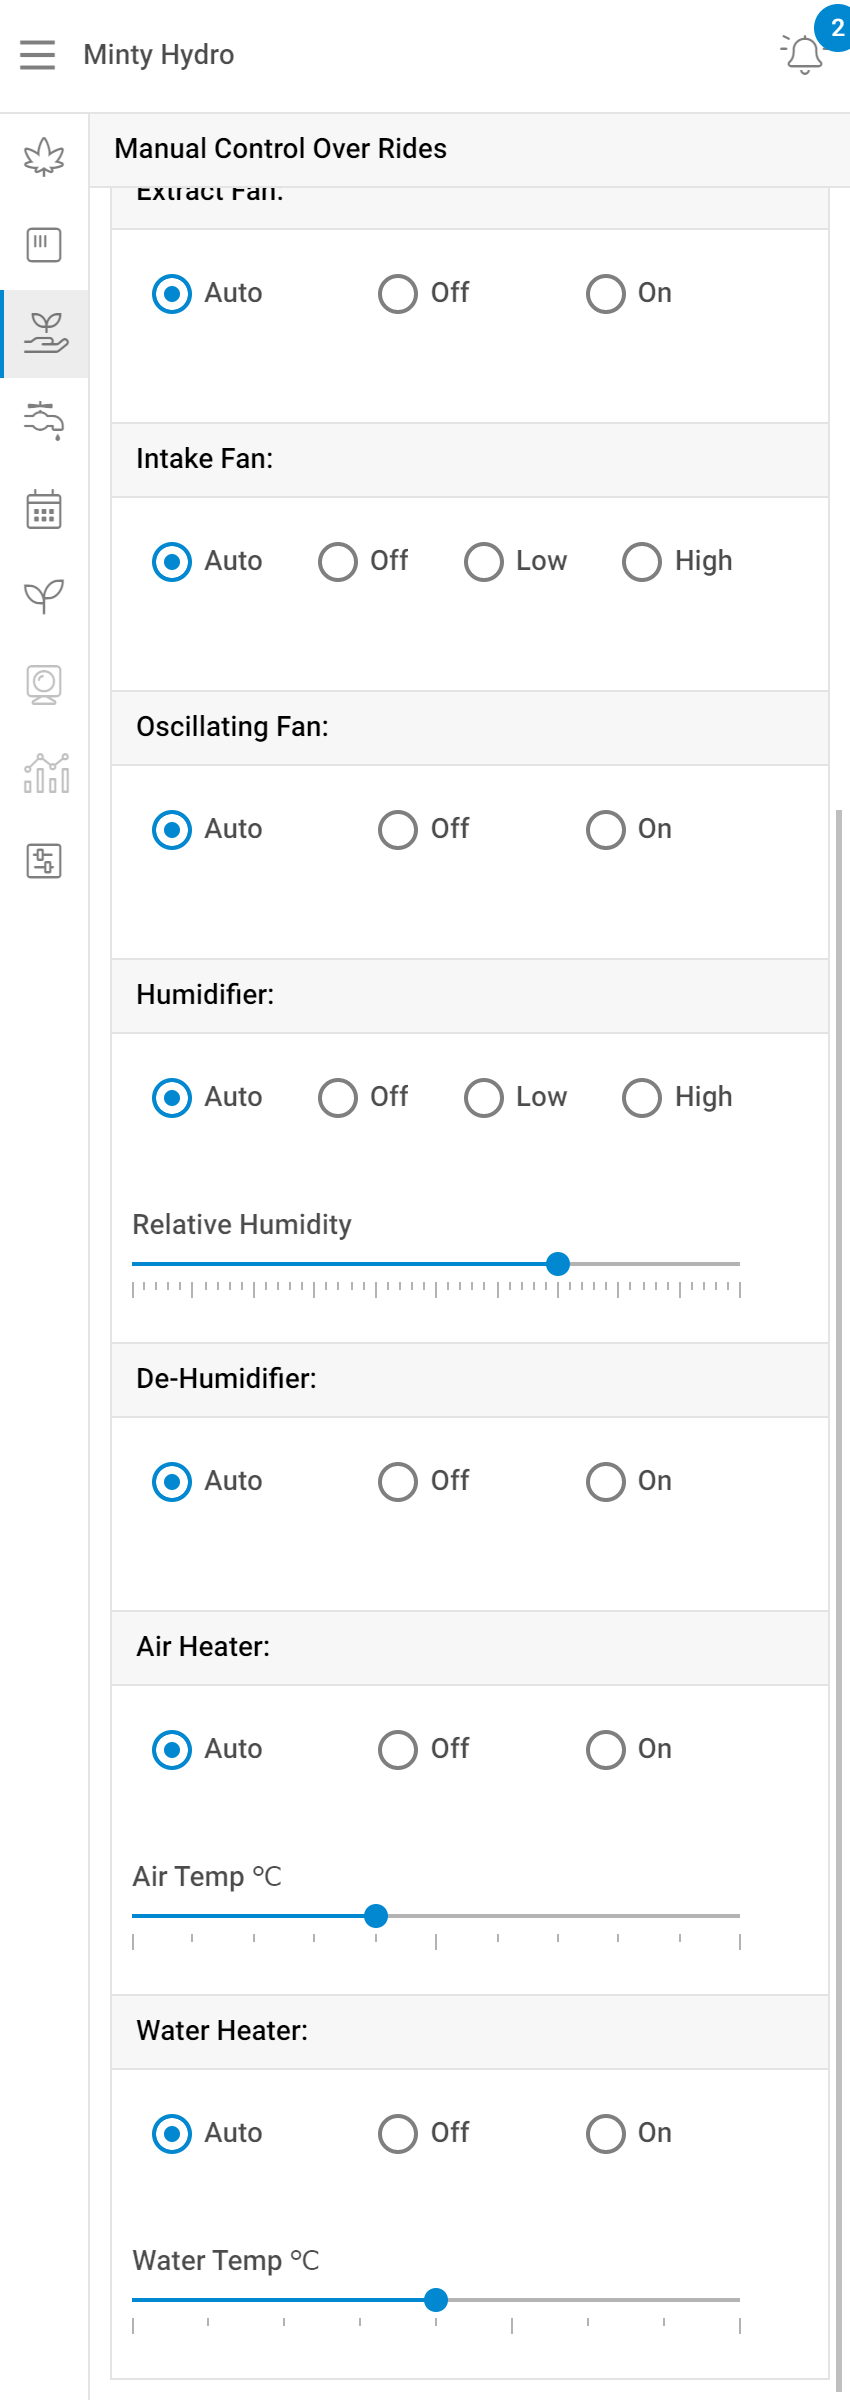Click the Air Temp slider handle
The height and width of the screenshot is (2400, 850).
point(376,1916)
